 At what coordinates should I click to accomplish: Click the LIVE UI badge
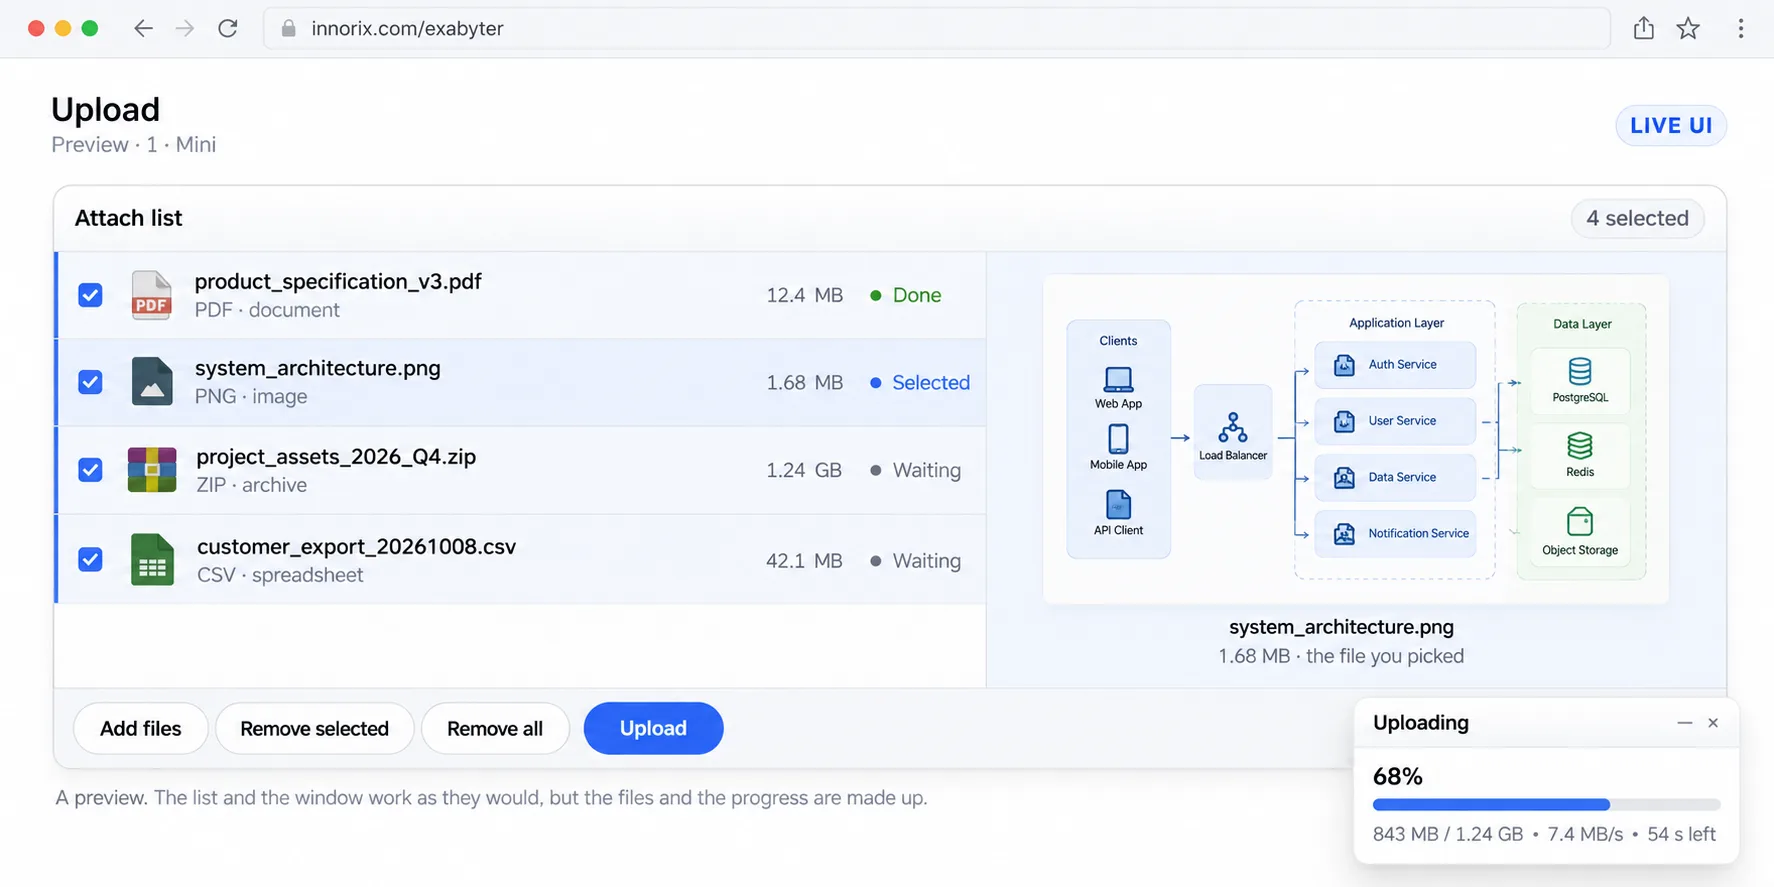click(1671, 125)
